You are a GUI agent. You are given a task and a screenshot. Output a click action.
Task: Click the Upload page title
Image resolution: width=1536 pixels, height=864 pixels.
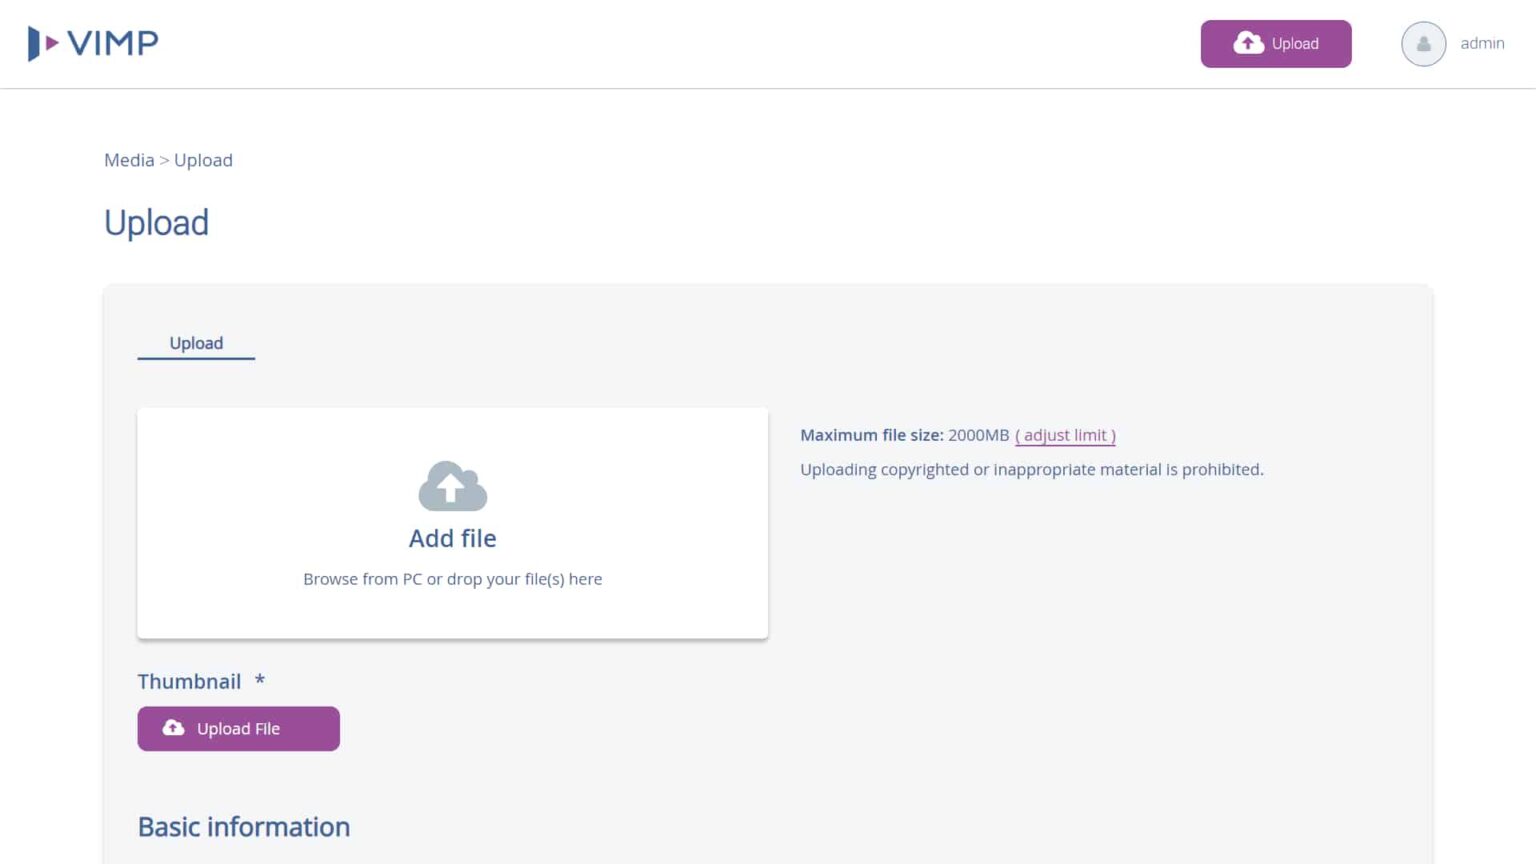(156, 222)
